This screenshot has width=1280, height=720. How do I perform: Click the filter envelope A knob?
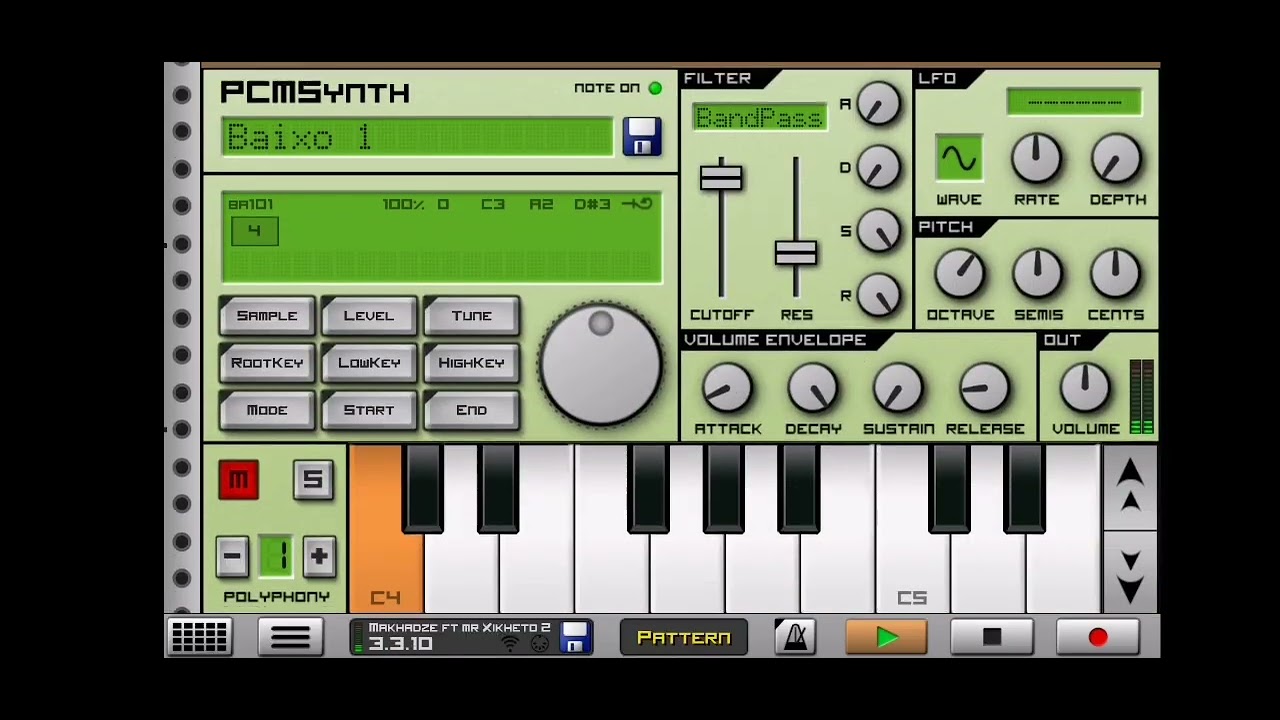[x=878, y=104]
